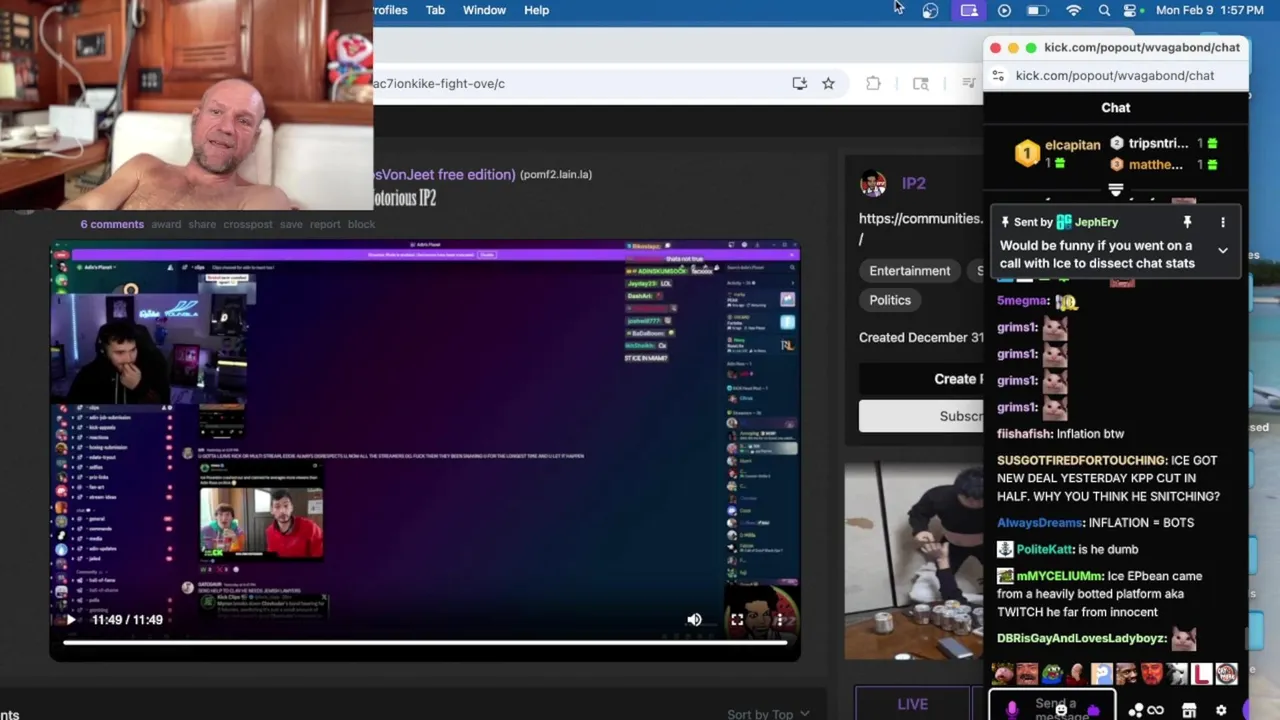Viewport: 1280px width, 720px height.
Task: Seek along the video progress bar
Action: [425, 642]
